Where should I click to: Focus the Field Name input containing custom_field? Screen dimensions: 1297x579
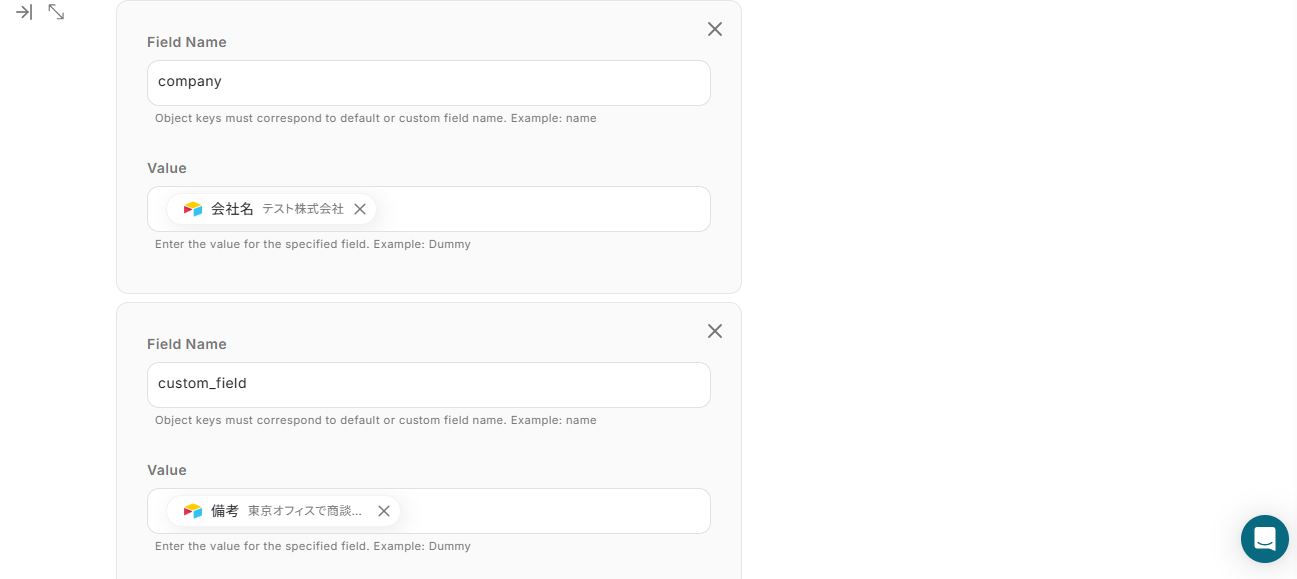pyautogui.click(x=428, y=385)
